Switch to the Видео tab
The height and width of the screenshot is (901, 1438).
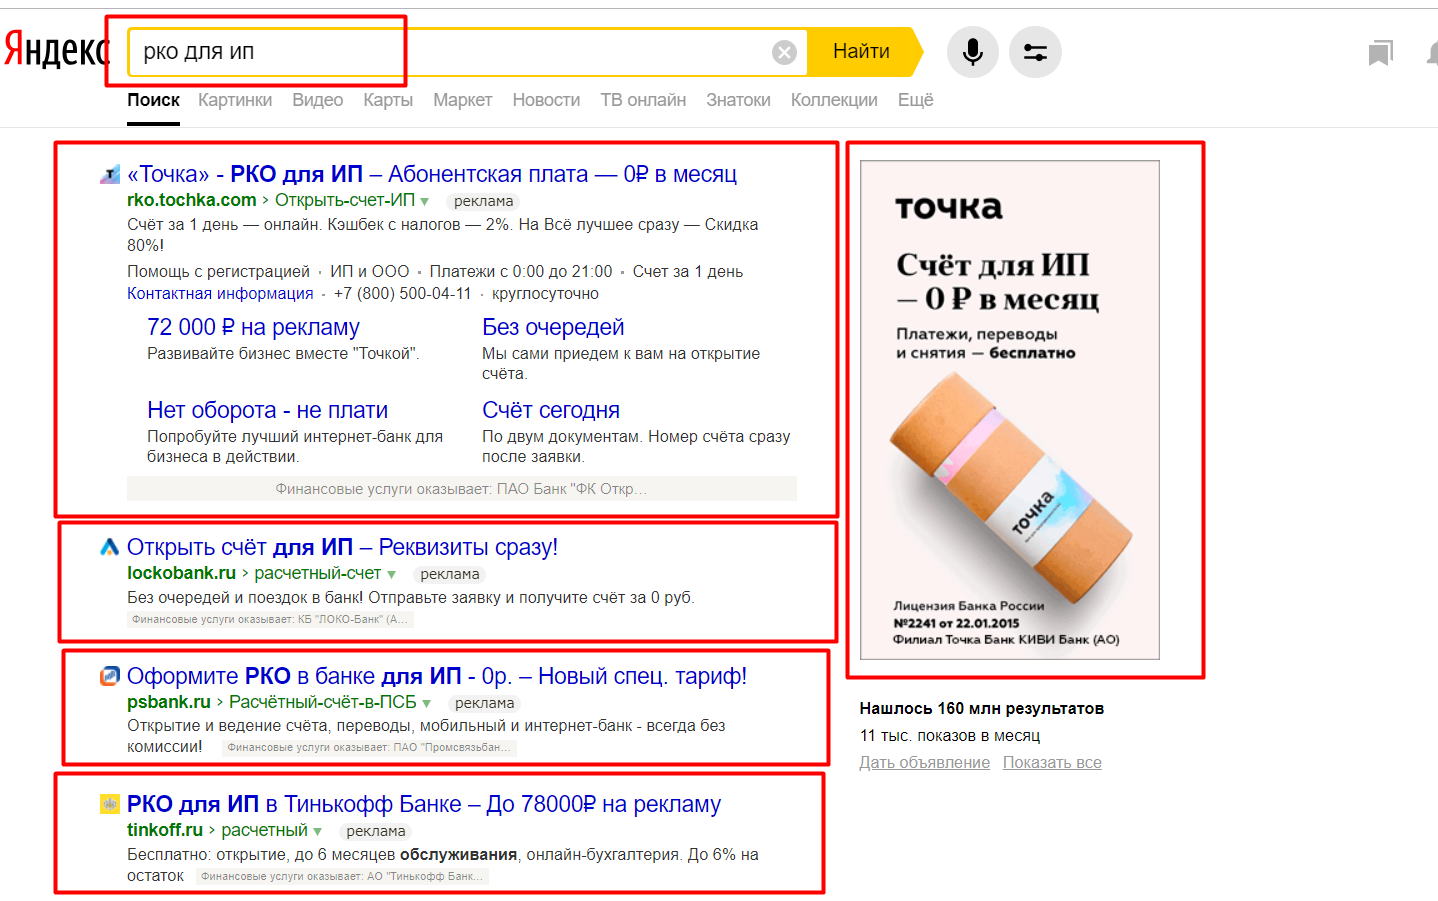pyautogui.click(x=318, y=100)
